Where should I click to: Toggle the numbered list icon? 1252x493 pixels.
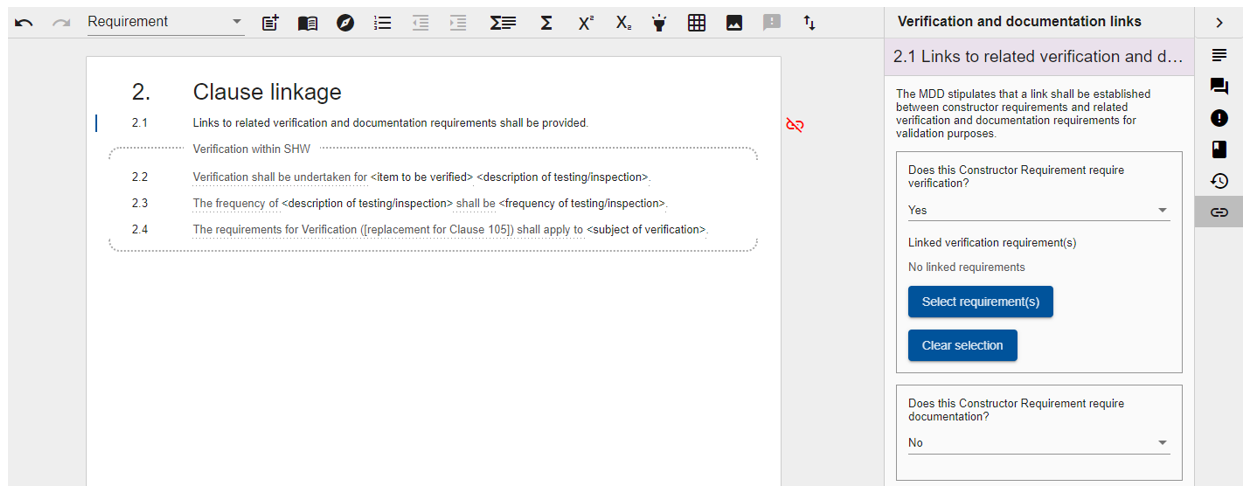(382, 22)
